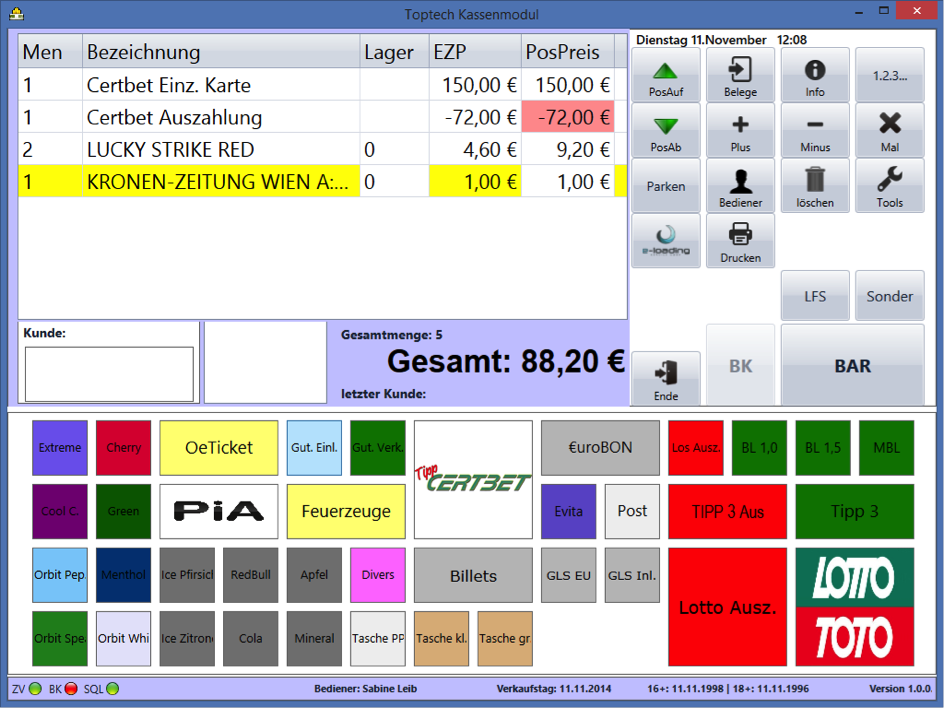
Task: Click the Orbit Whi. tile
Action: coord(123,639)
